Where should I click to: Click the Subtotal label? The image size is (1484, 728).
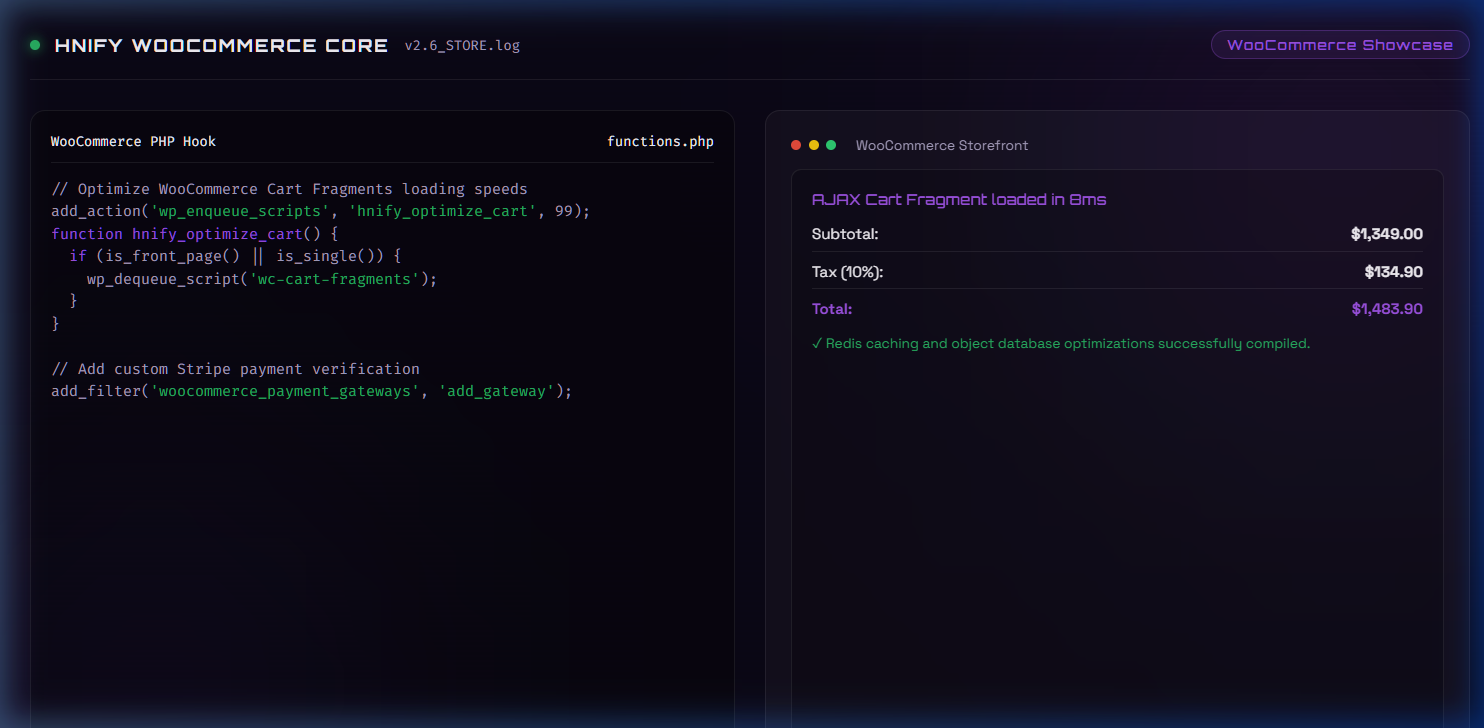(845, 234)
